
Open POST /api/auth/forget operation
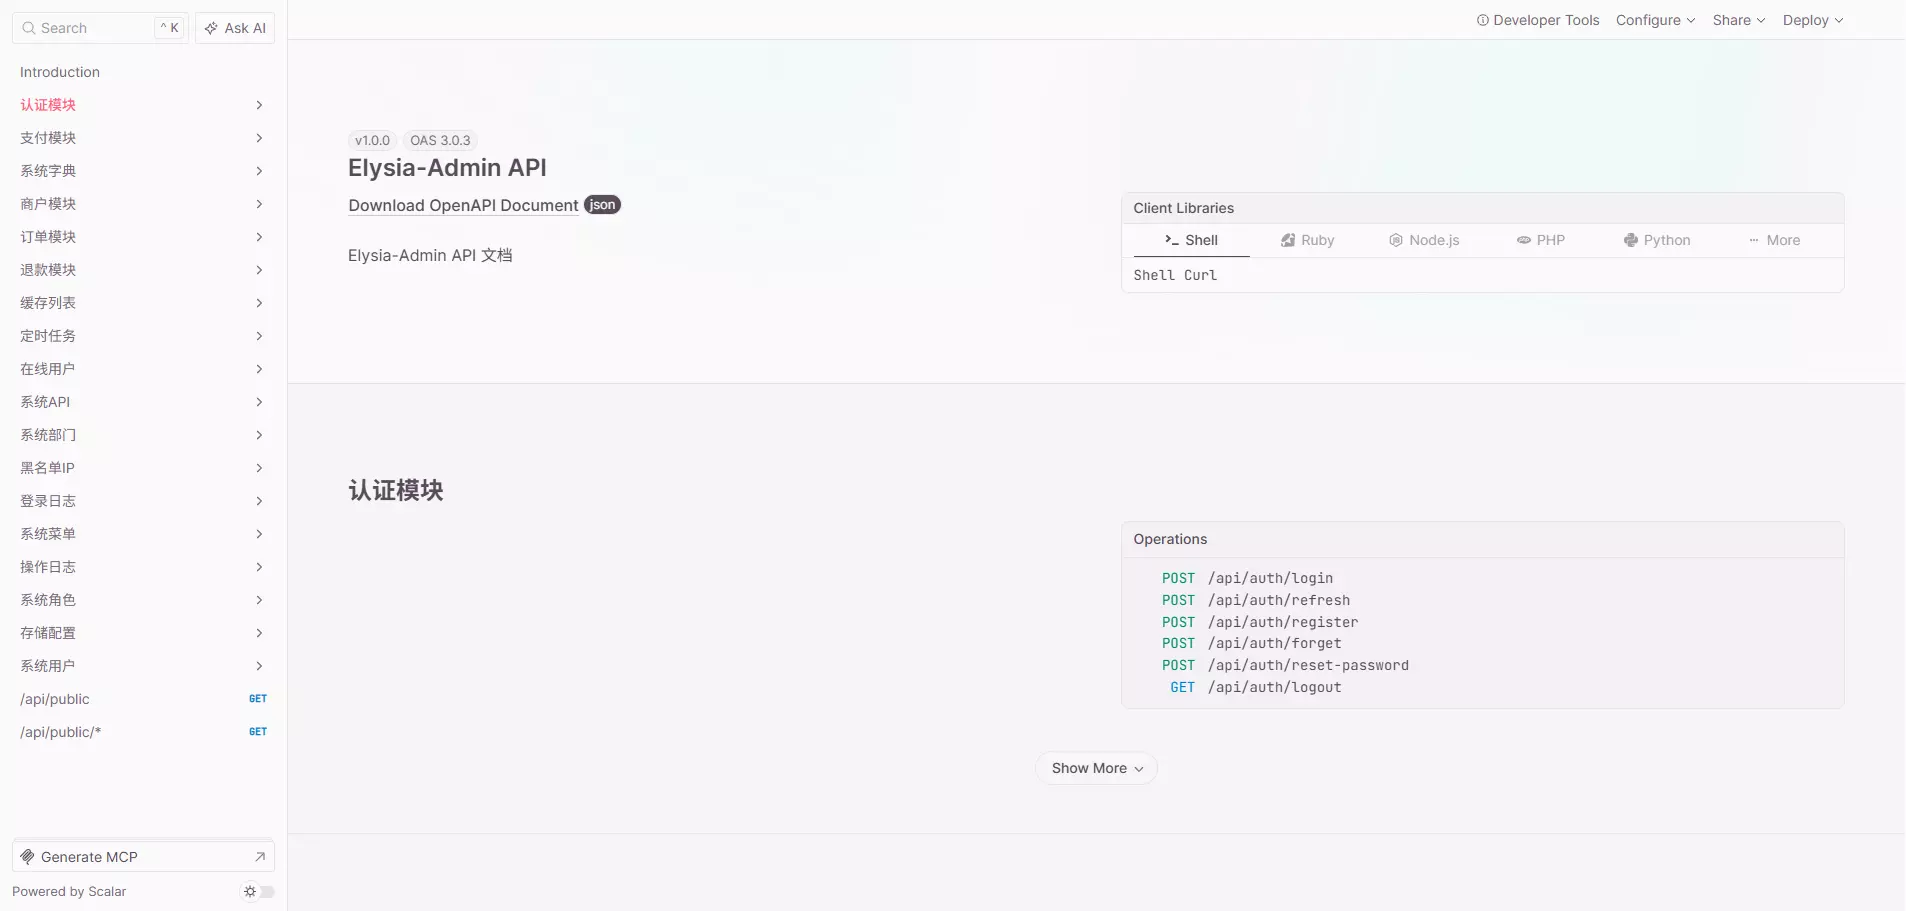1251,643
